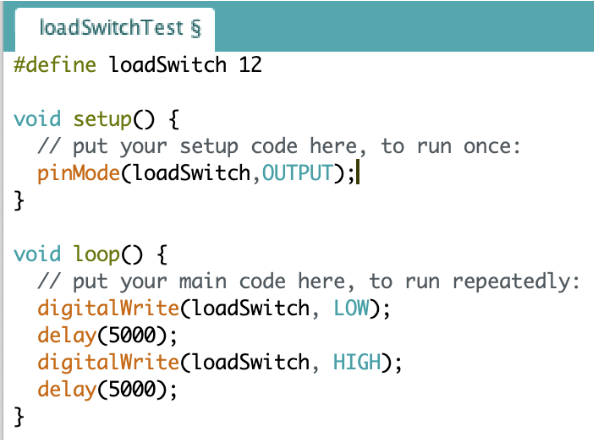Click the loop function name
594x440 pixels.
coord(96,254)
